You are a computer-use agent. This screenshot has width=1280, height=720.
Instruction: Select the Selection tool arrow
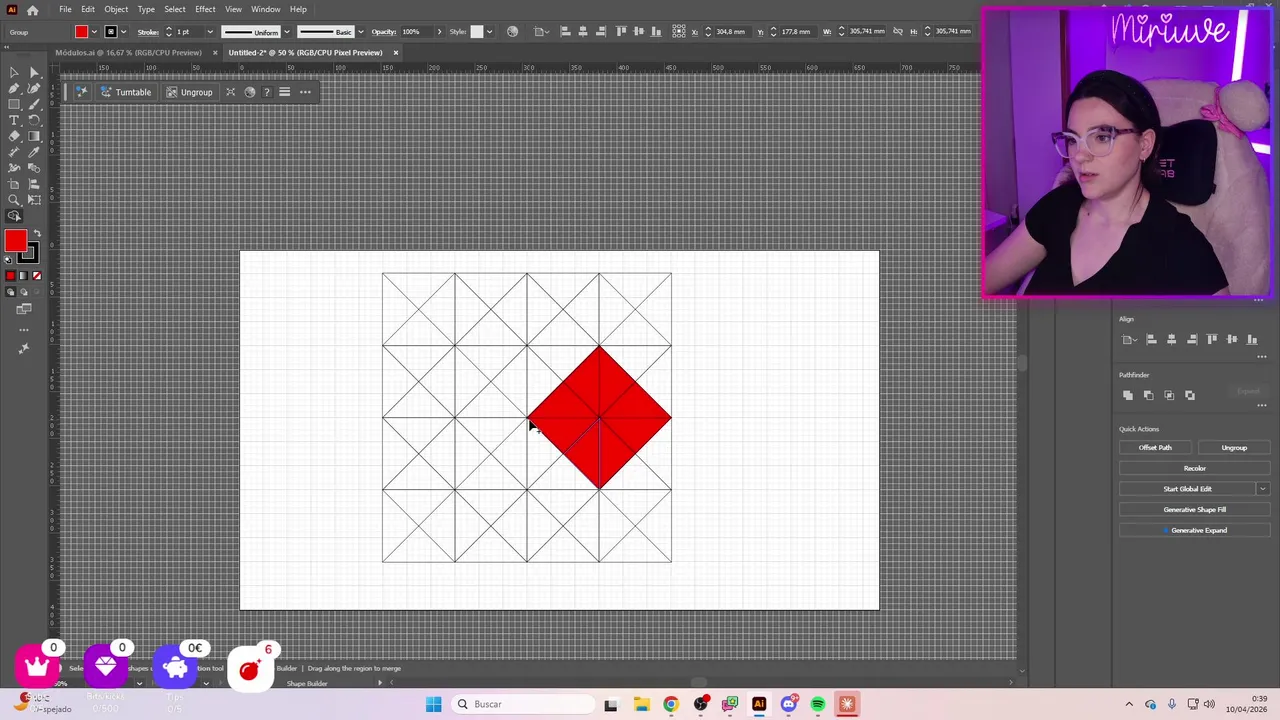click(x=14, y=72)
